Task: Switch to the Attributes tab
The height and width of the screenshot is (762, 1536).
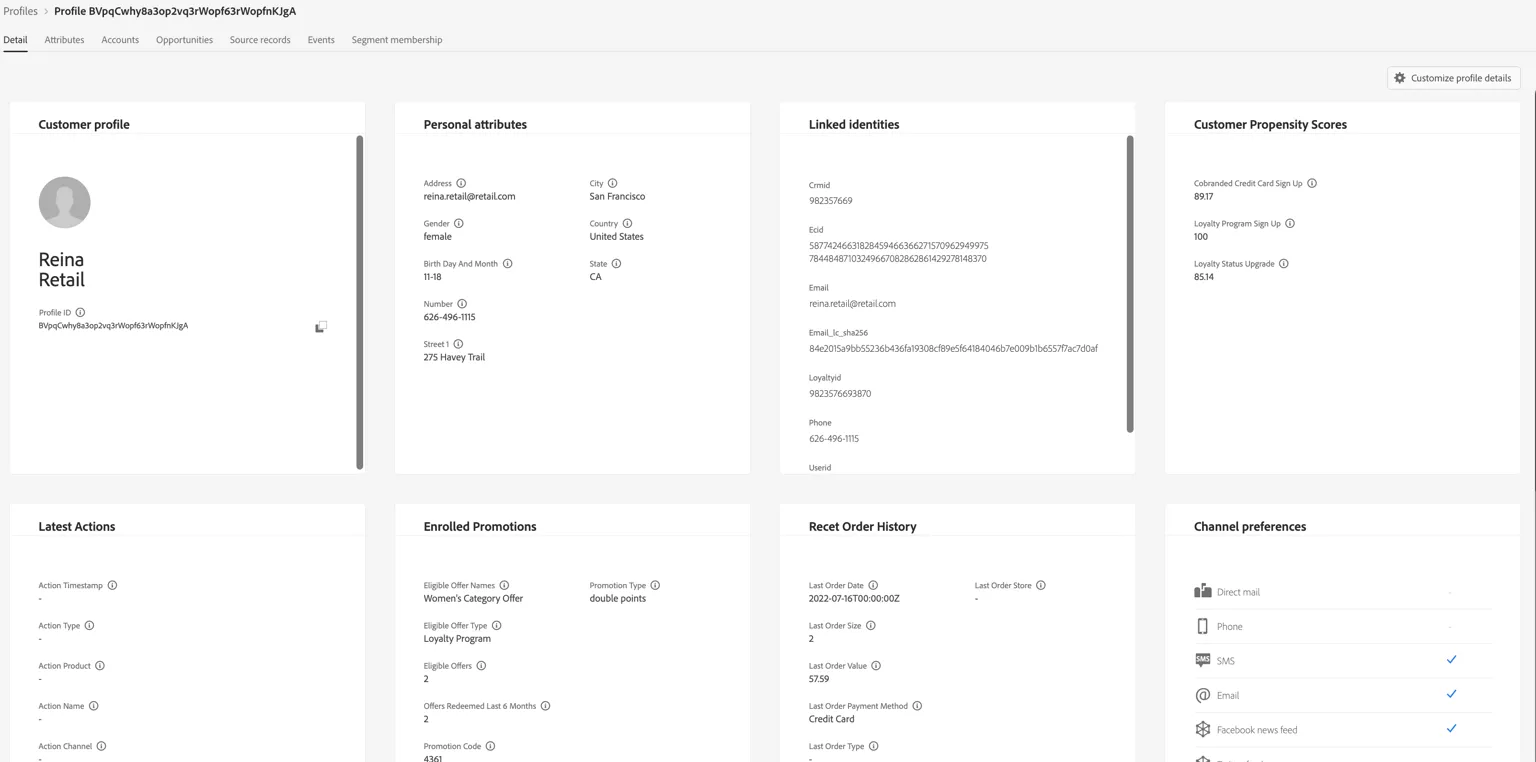Action: [x=64, y=40]
